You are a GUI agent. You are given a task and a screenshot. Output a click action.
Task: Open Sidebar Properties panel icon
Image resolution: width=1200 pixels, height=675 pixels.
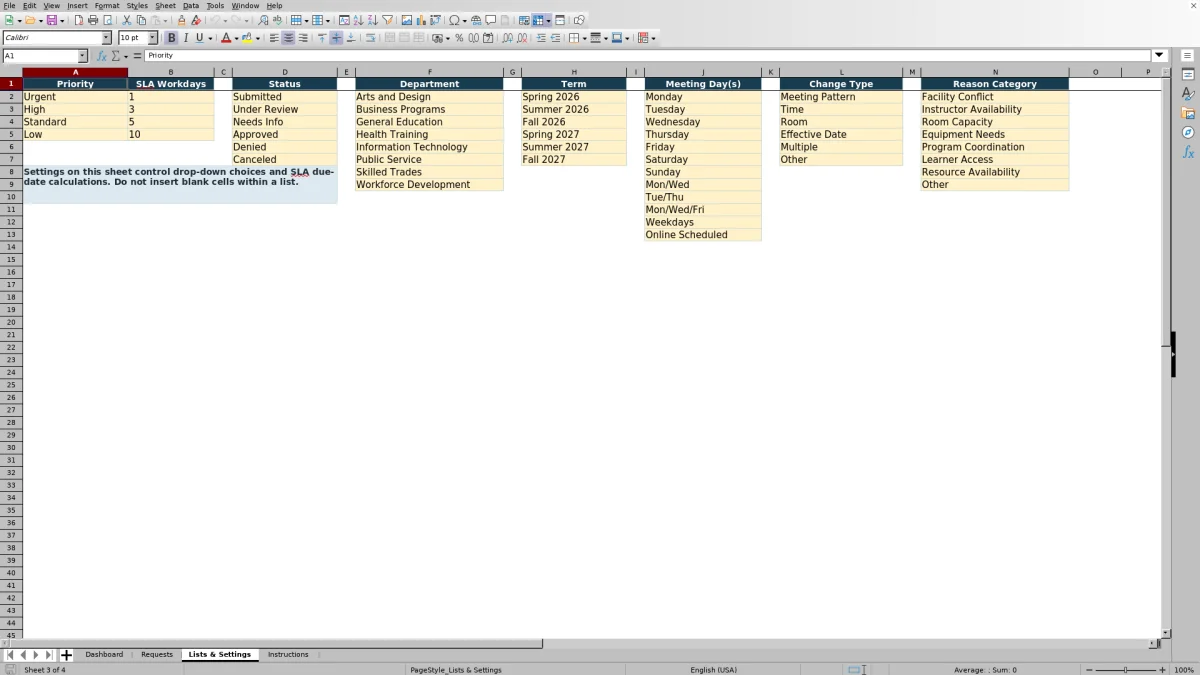click(x=1188, y=75)
